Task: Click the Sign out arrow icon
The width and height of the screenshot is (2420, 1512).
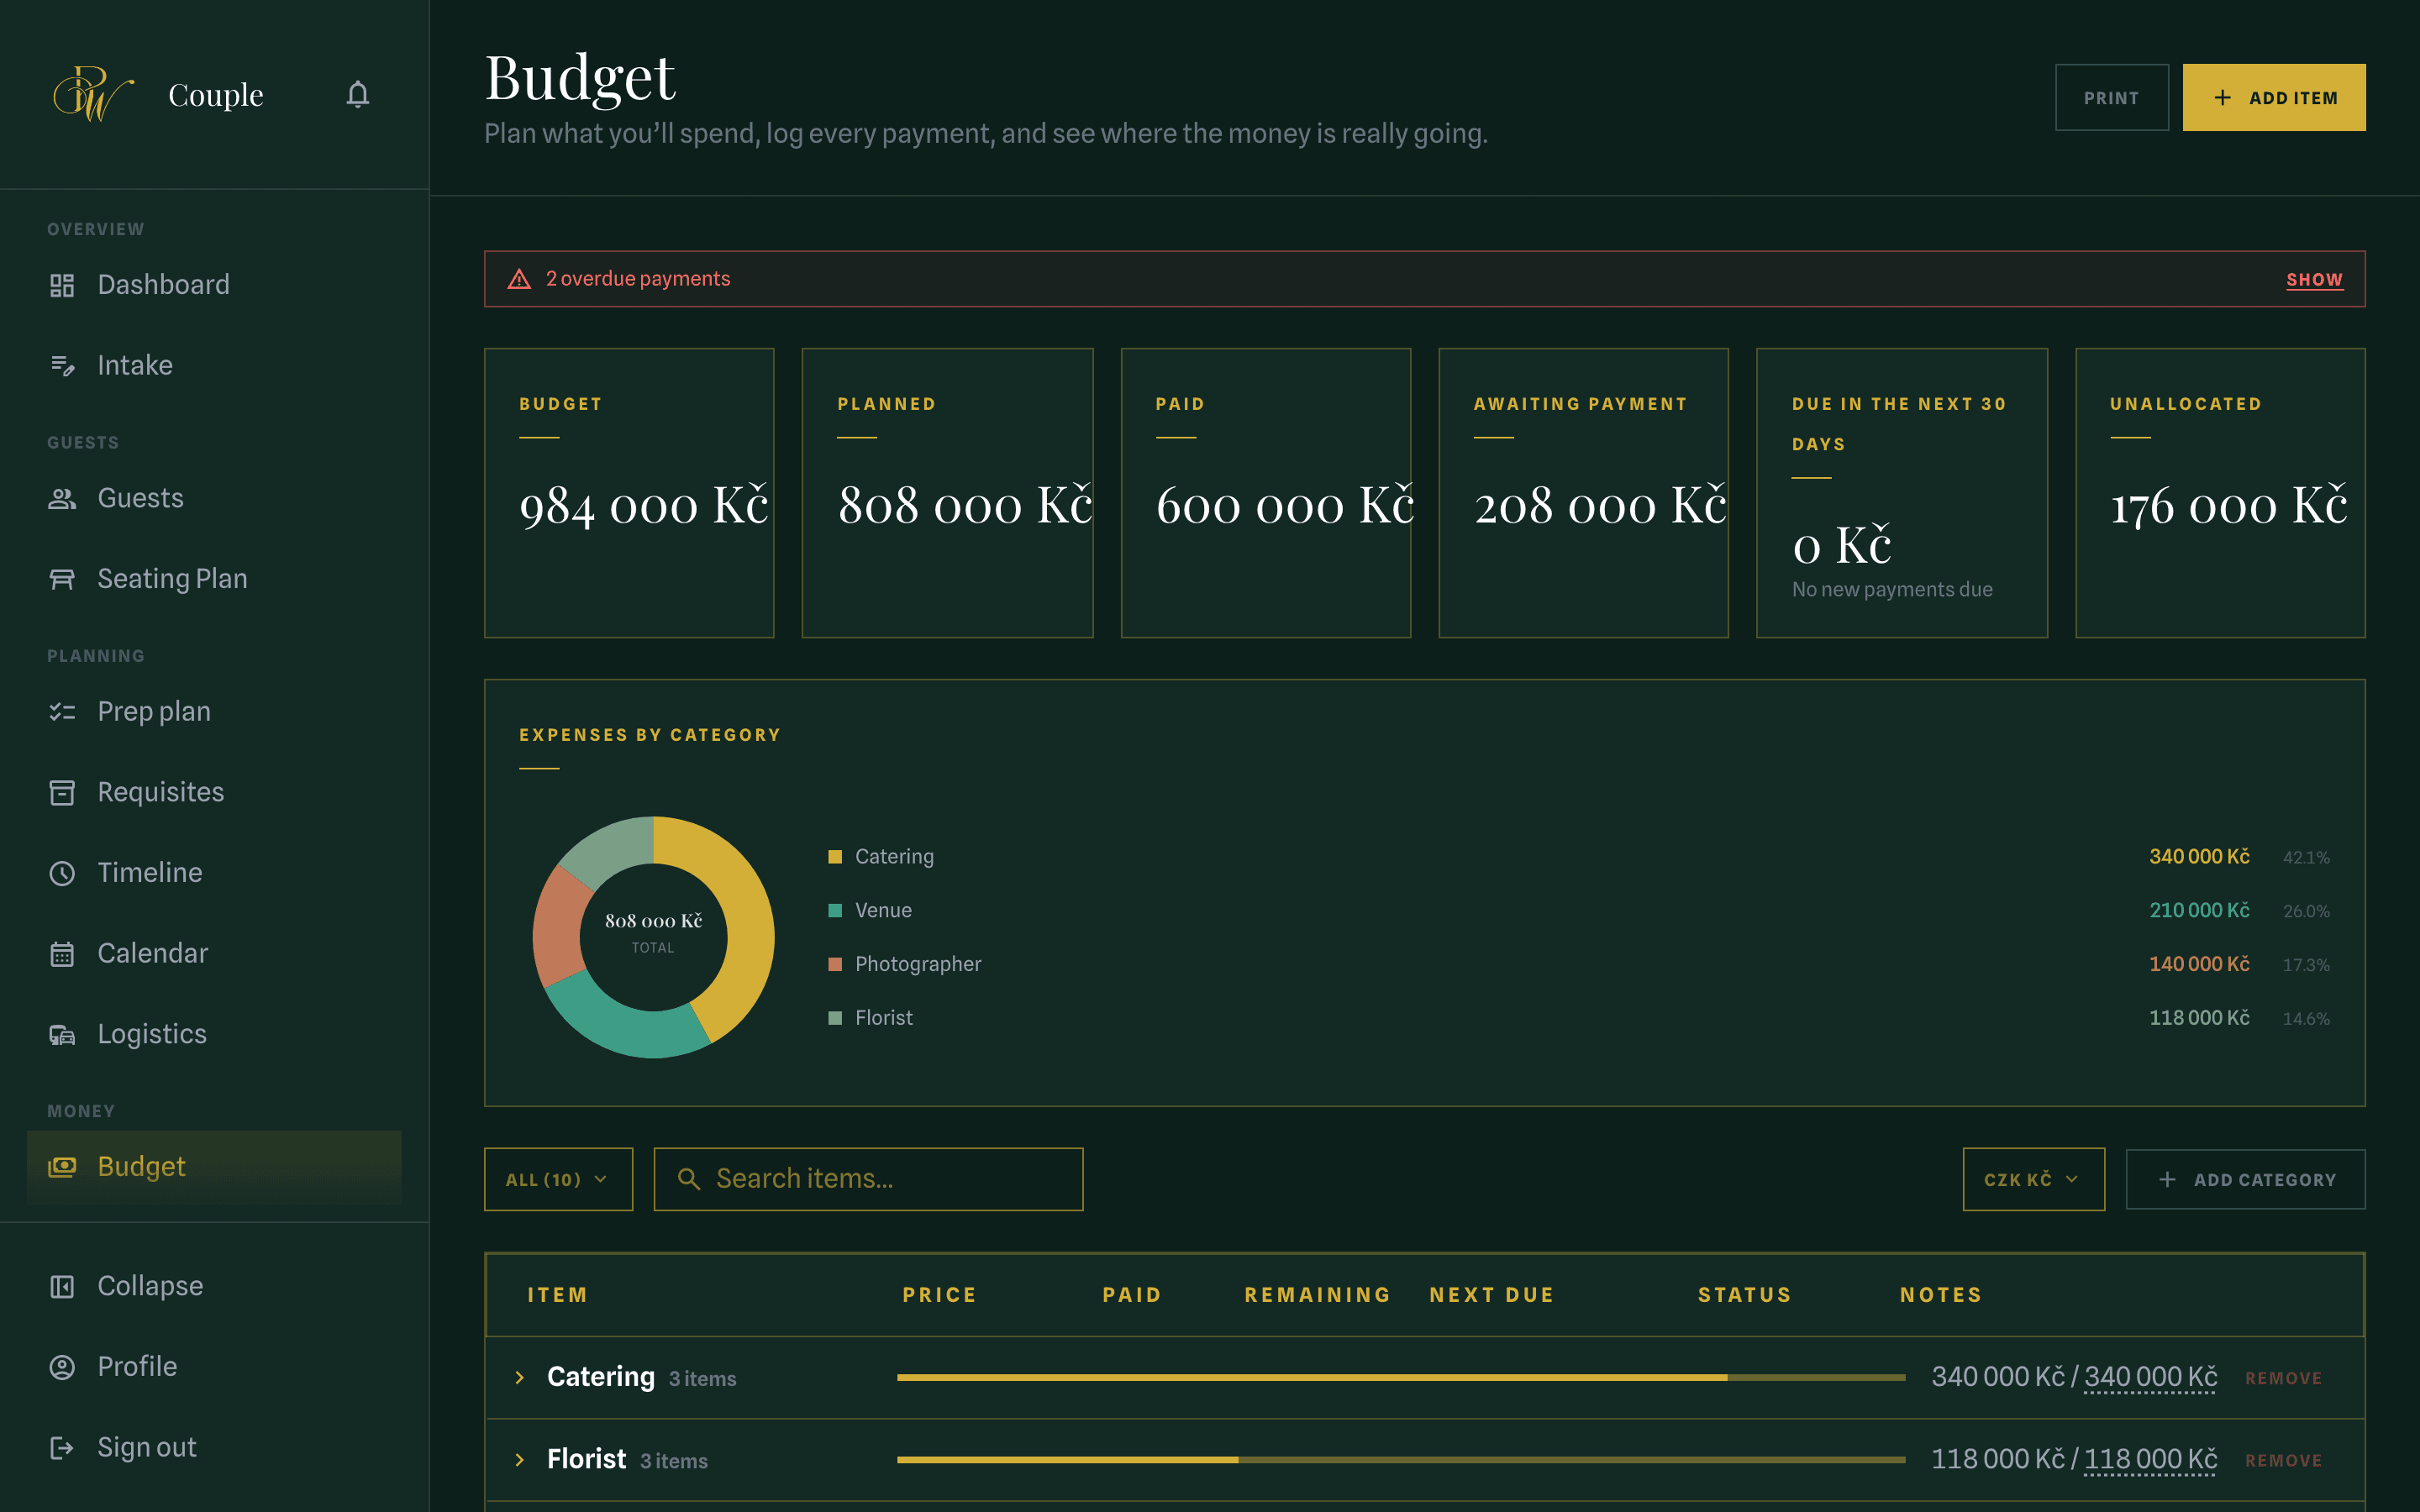Action: point(62,1447)
